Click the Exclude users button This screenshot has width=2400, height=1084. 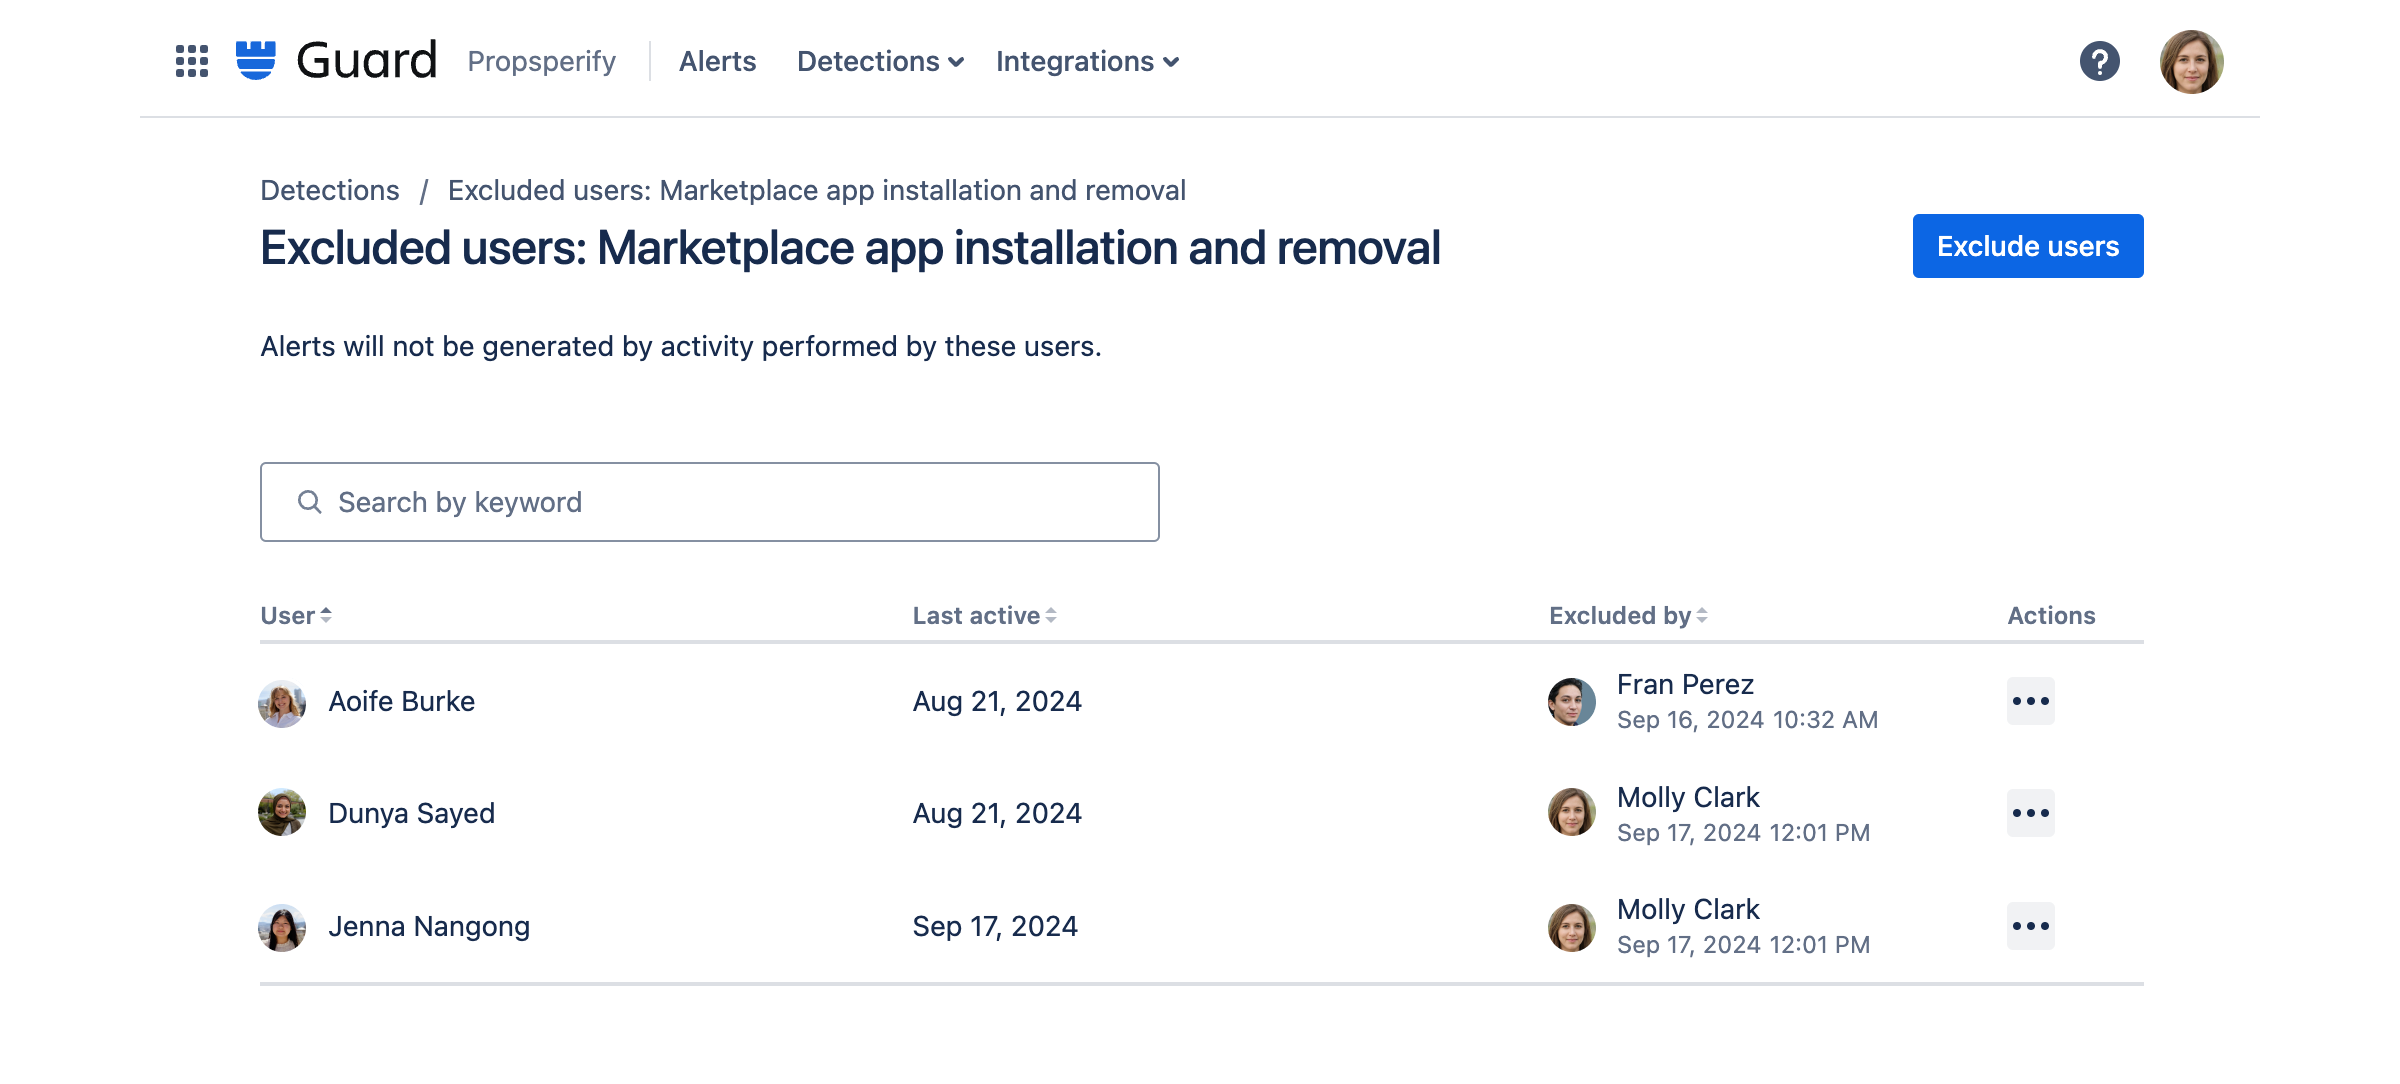(x=2027, y=245)
